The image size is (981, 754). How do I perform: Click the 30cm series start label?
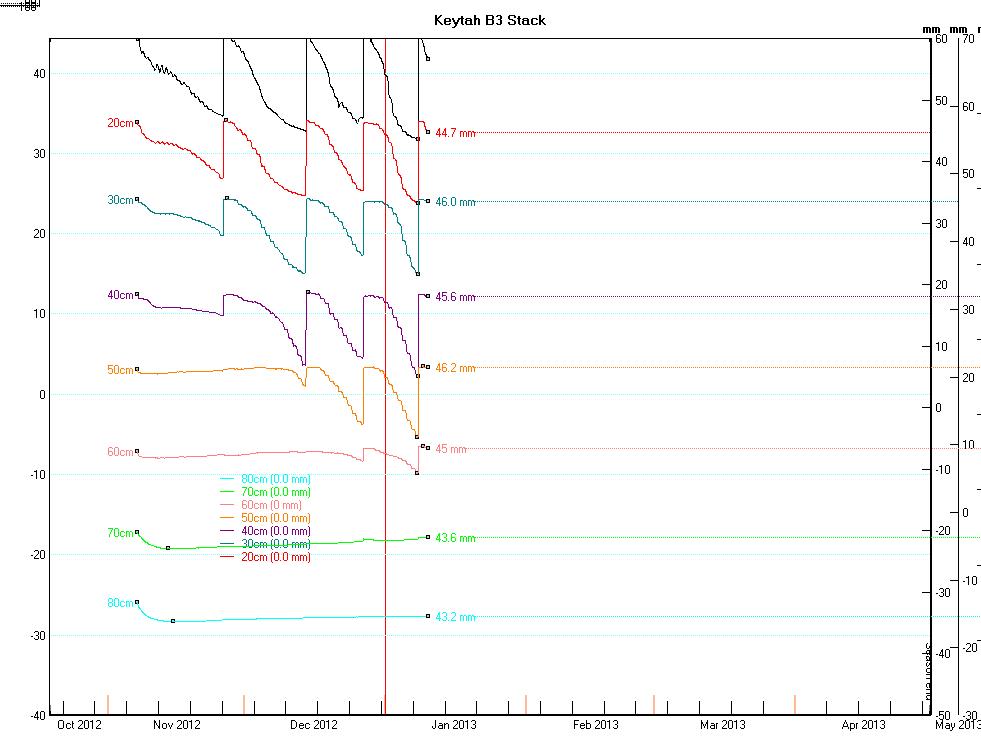[120, 200]
